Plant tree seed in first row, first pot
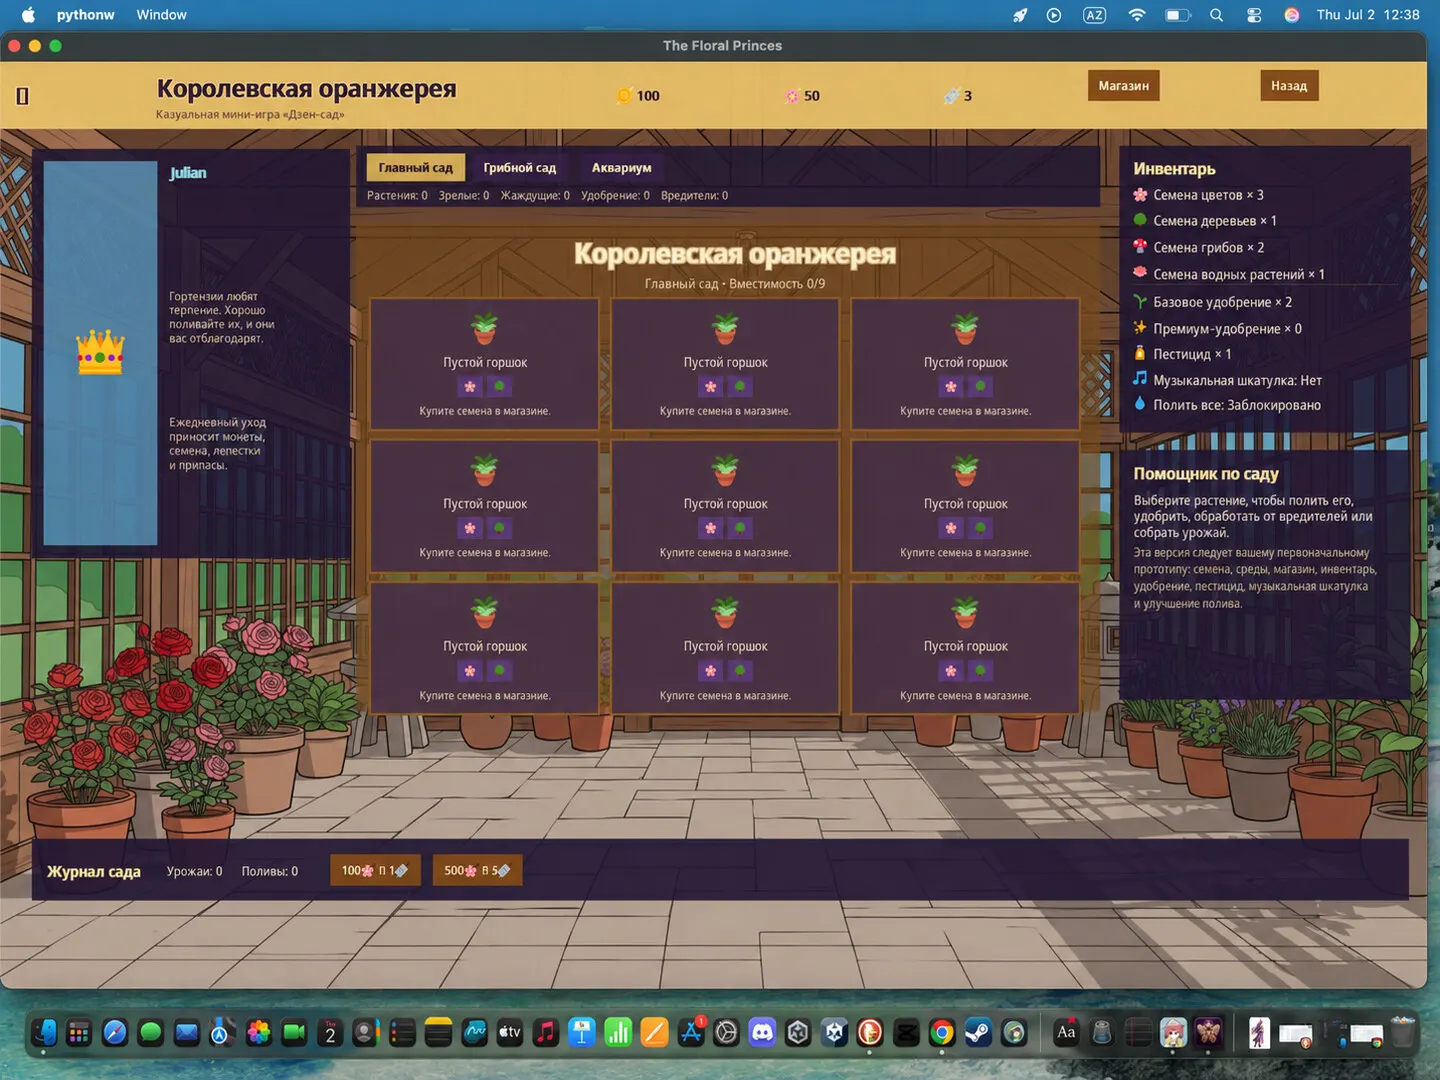This screenshot has width=1440, height=1080. [x=499, y=387]
